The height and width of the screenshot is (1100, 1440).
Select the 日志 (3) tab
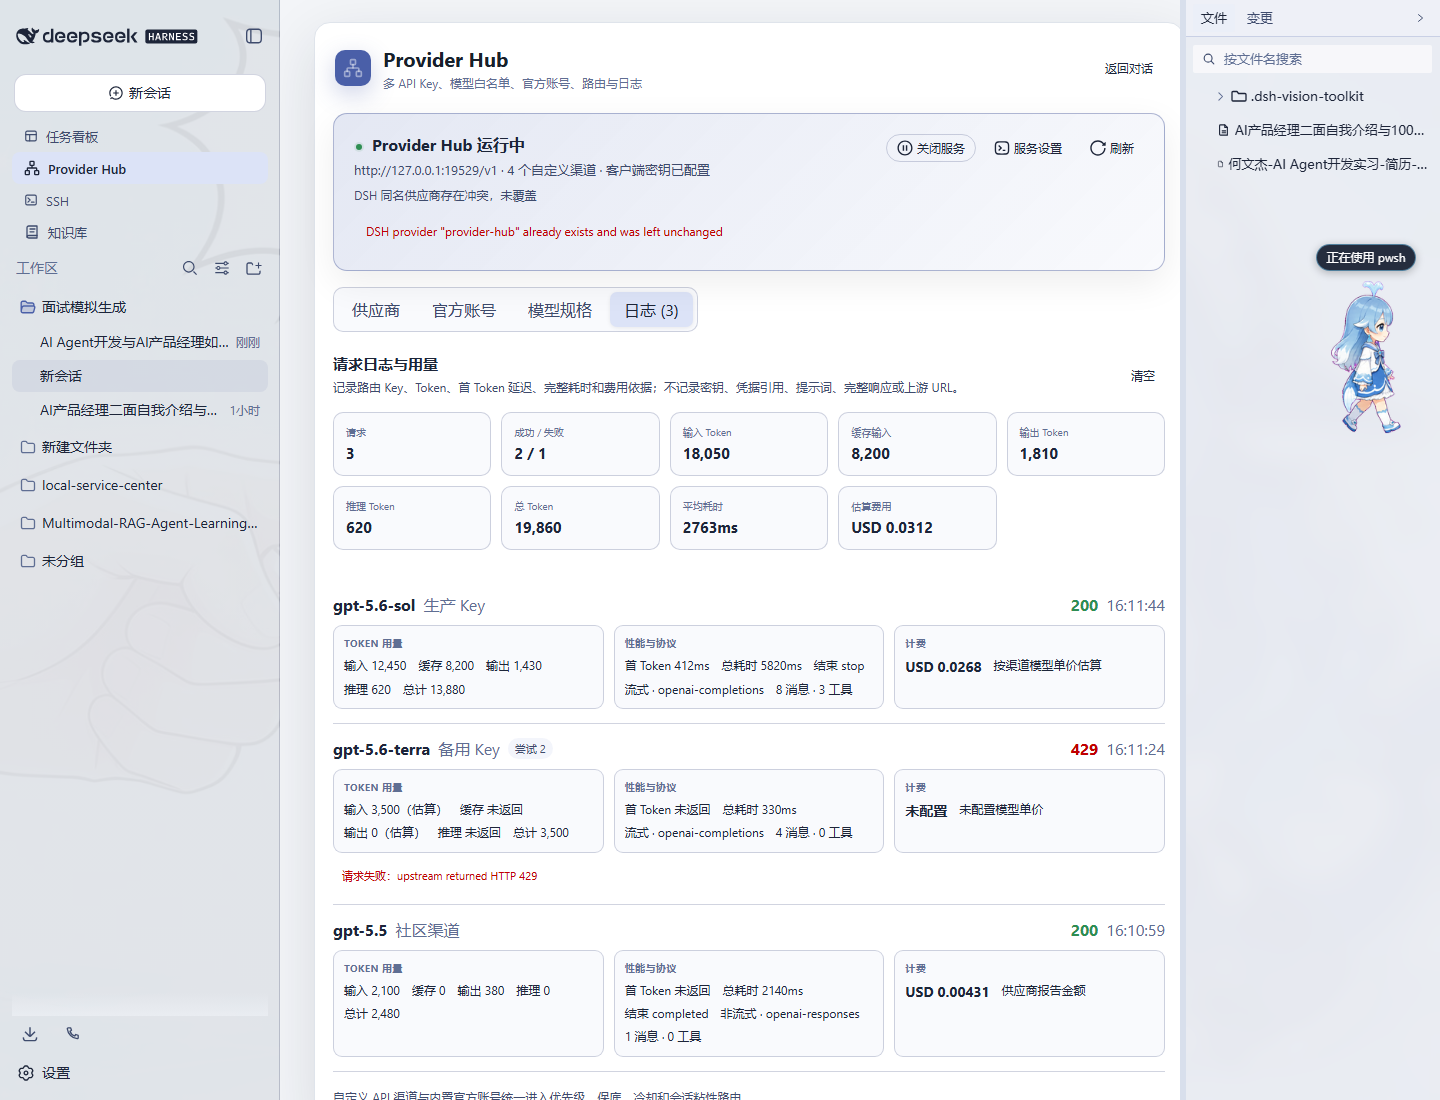[x=651, y=311]
